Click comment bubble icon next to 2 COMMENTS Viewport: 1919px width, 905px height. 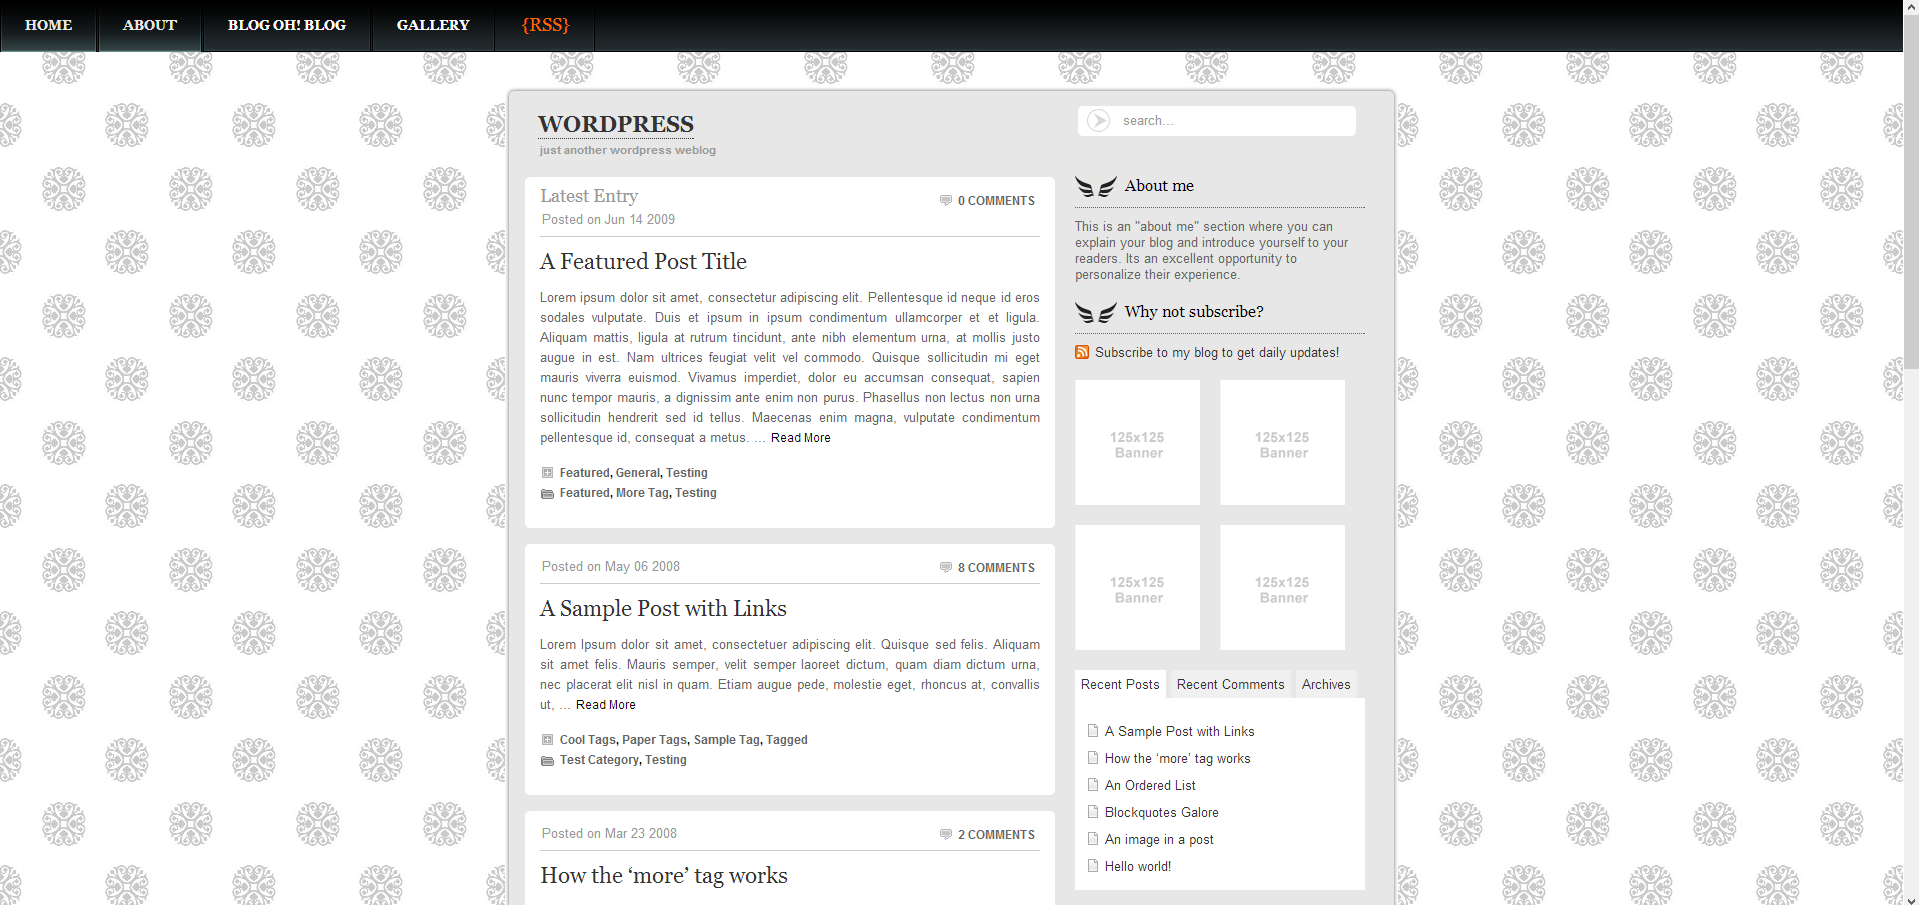(x=946, y=834)
